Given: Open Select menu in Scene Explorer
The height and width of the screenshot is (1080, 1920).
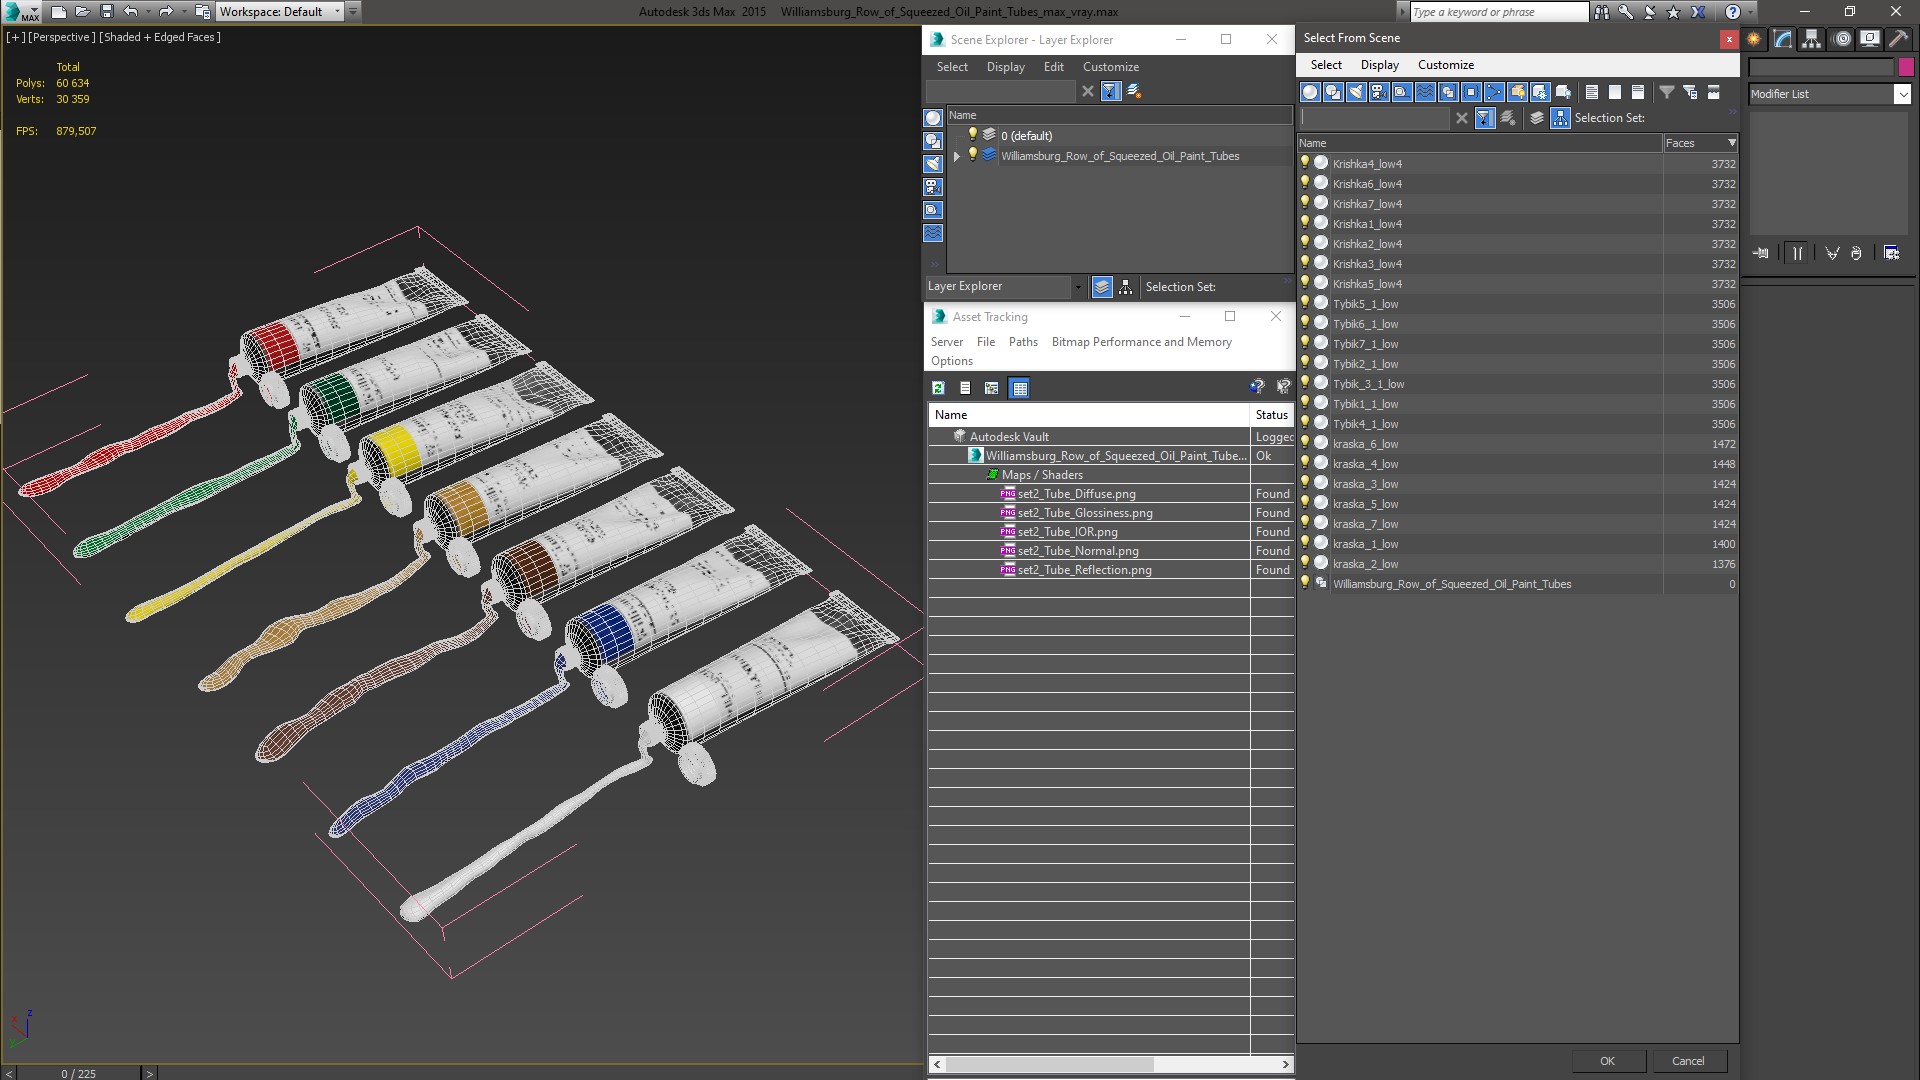Looking at the screenshot, I should tap(952, 67).
